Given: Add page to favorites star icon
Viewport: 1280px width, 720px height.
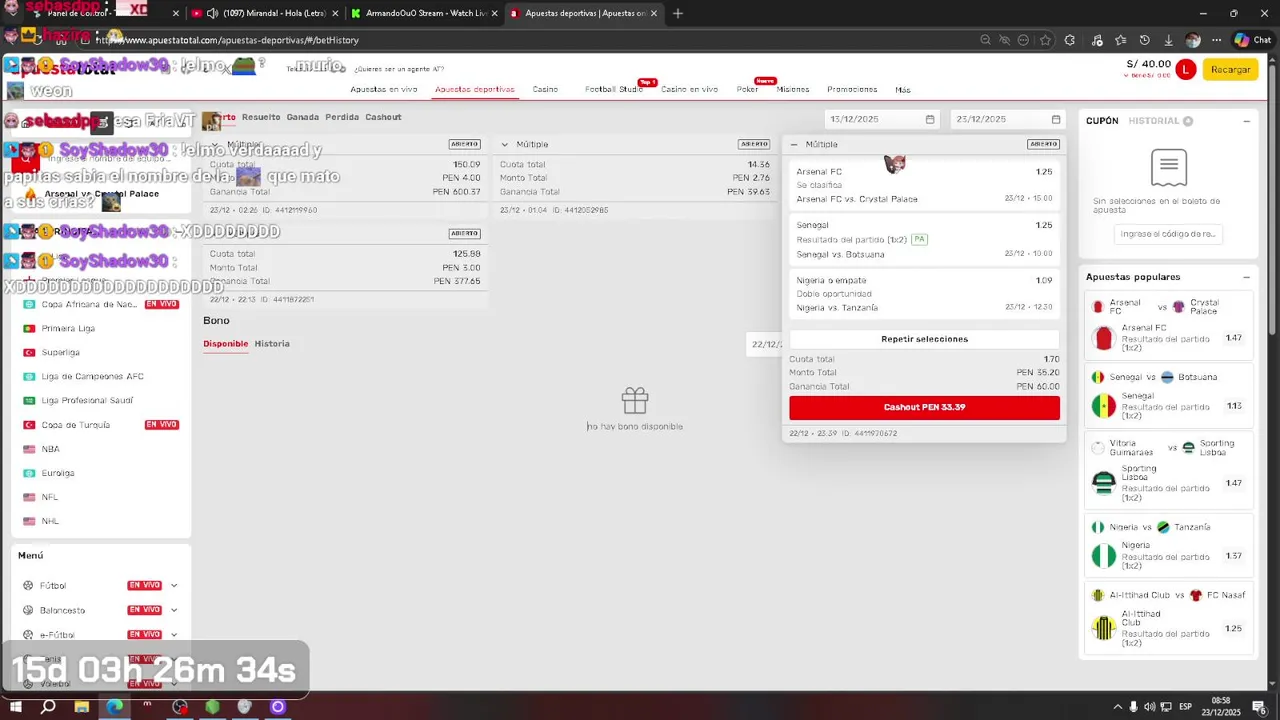Looking at the screenshot, I should [1045, 40].
